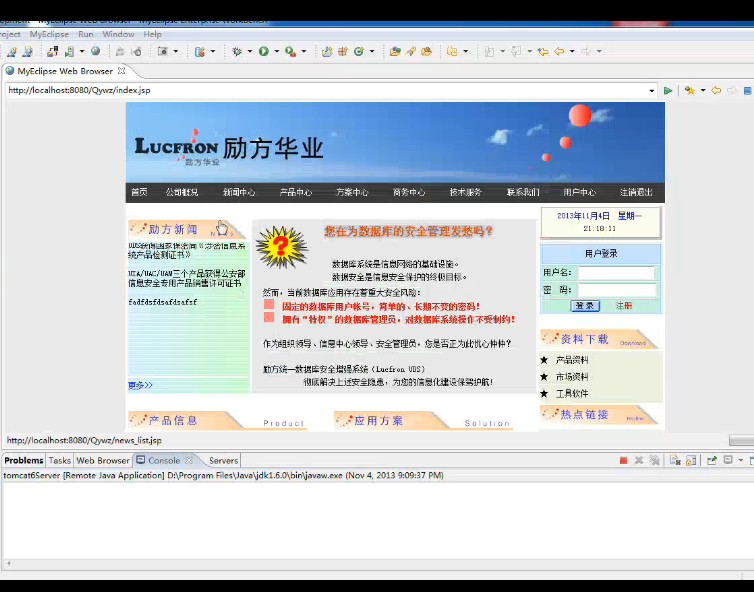Click the 首页 navigation link
Image resolution: width=754 pixels, height=592 pixels.
tap(139, 192)
